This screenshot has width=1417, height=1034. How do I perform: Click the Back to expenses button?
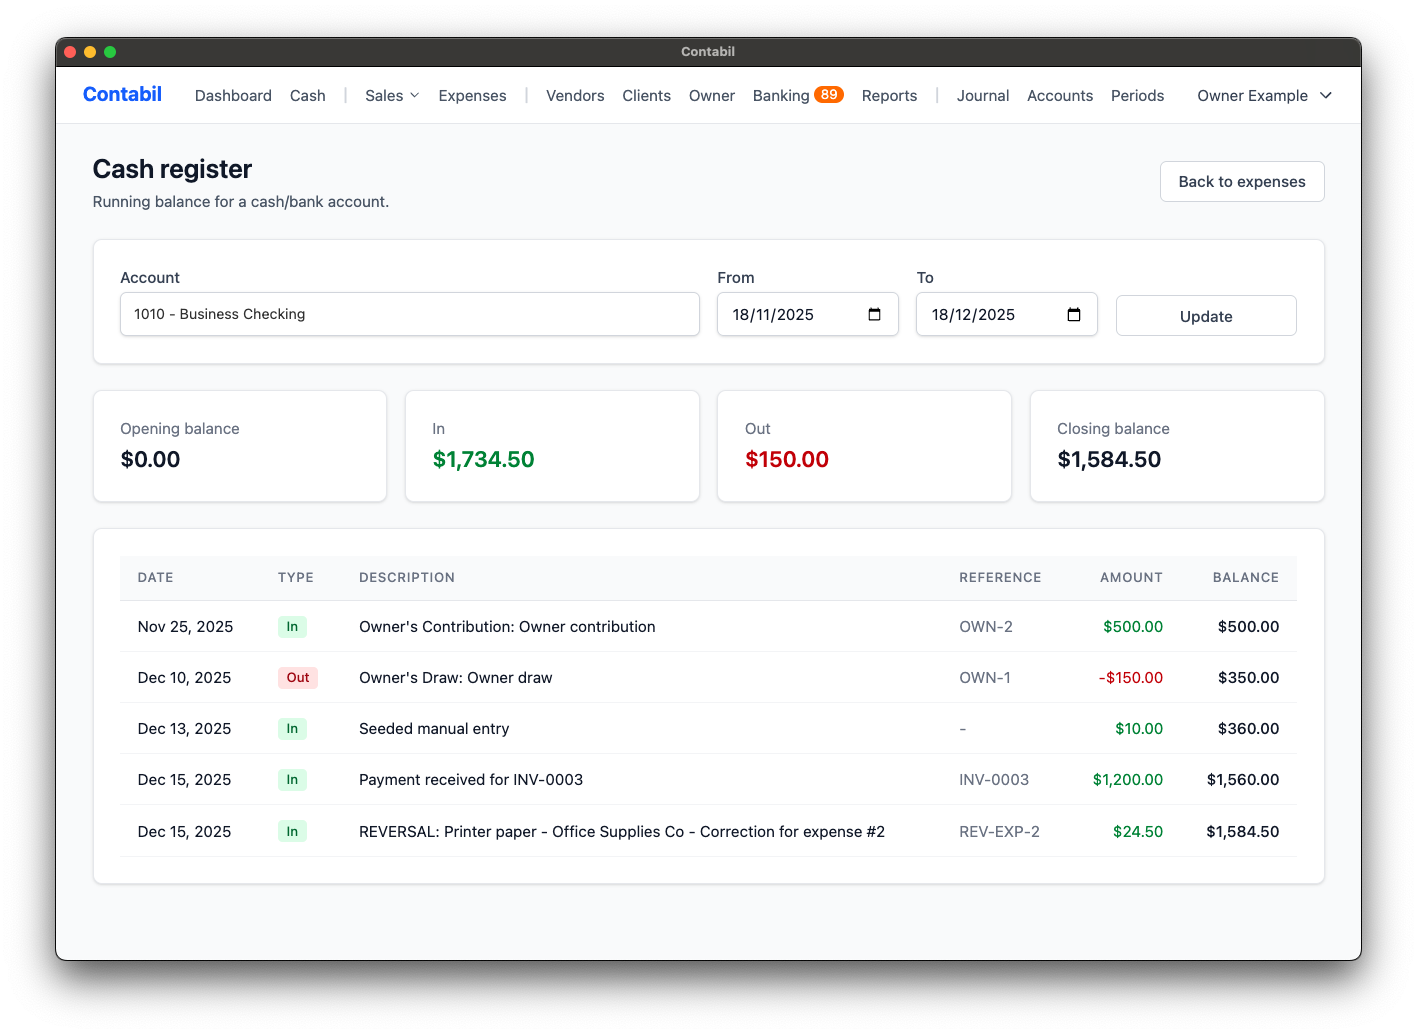(x=1241, y=181)
